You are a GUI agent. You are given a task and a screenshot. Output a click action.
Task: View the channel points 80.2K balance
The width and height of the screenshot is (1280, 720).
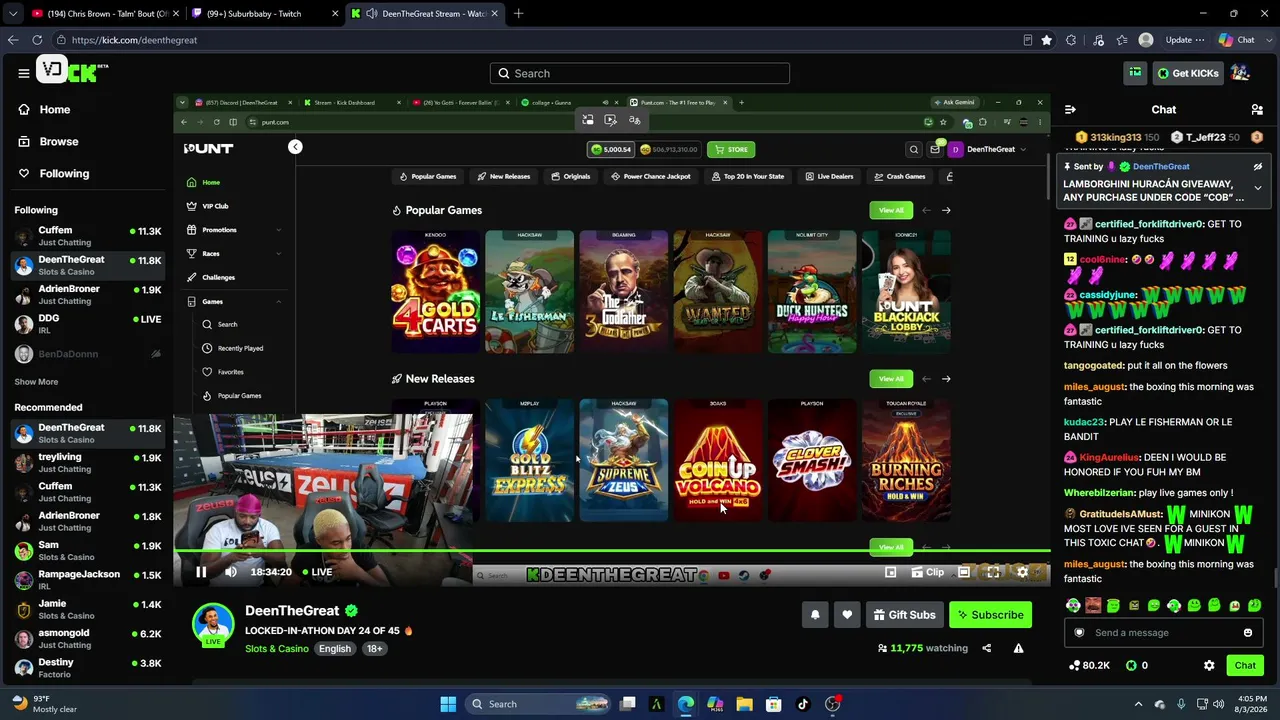[1089, 665]
